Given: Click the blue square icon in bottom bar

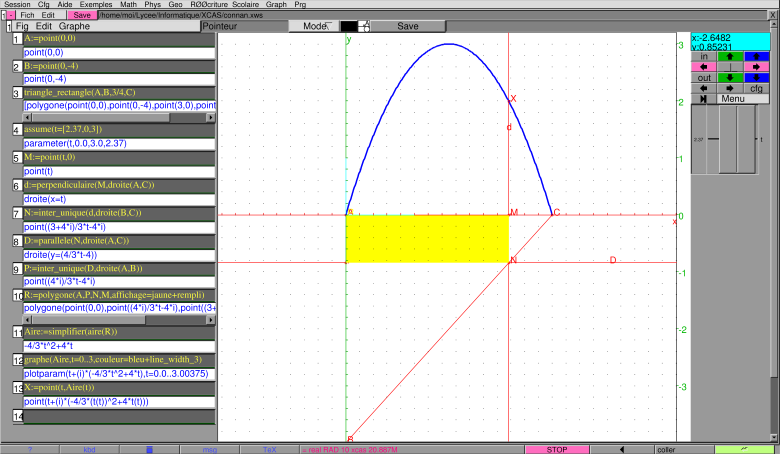Looking at the screenshot, I should pyautogui.click(x=149, y=450).
